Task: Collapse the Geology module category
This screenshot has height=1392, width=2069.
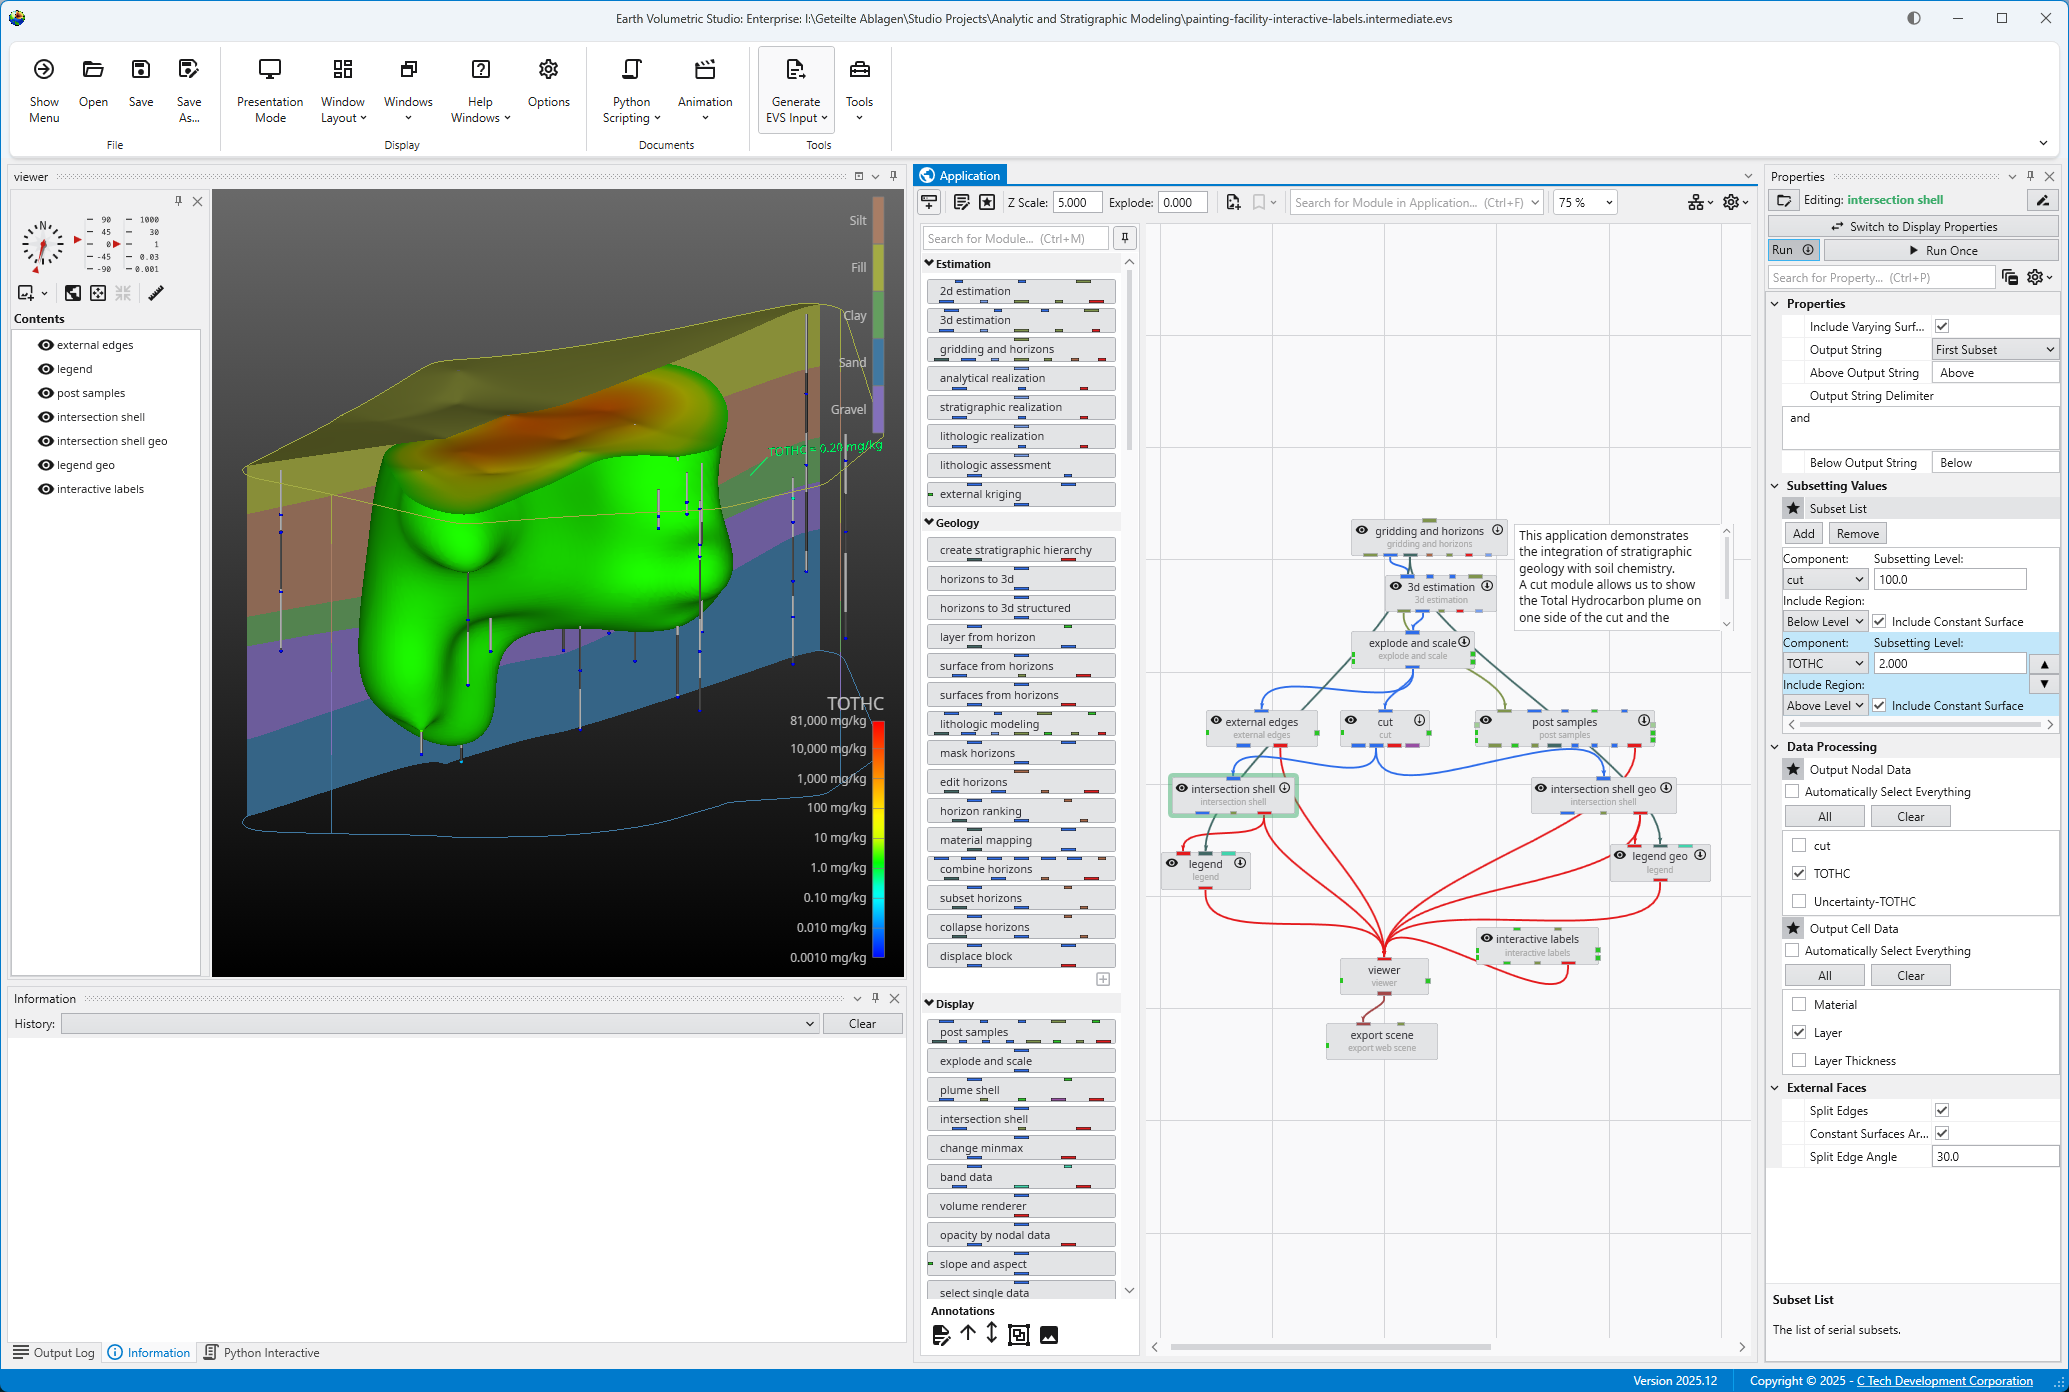Action: (930, 523)
